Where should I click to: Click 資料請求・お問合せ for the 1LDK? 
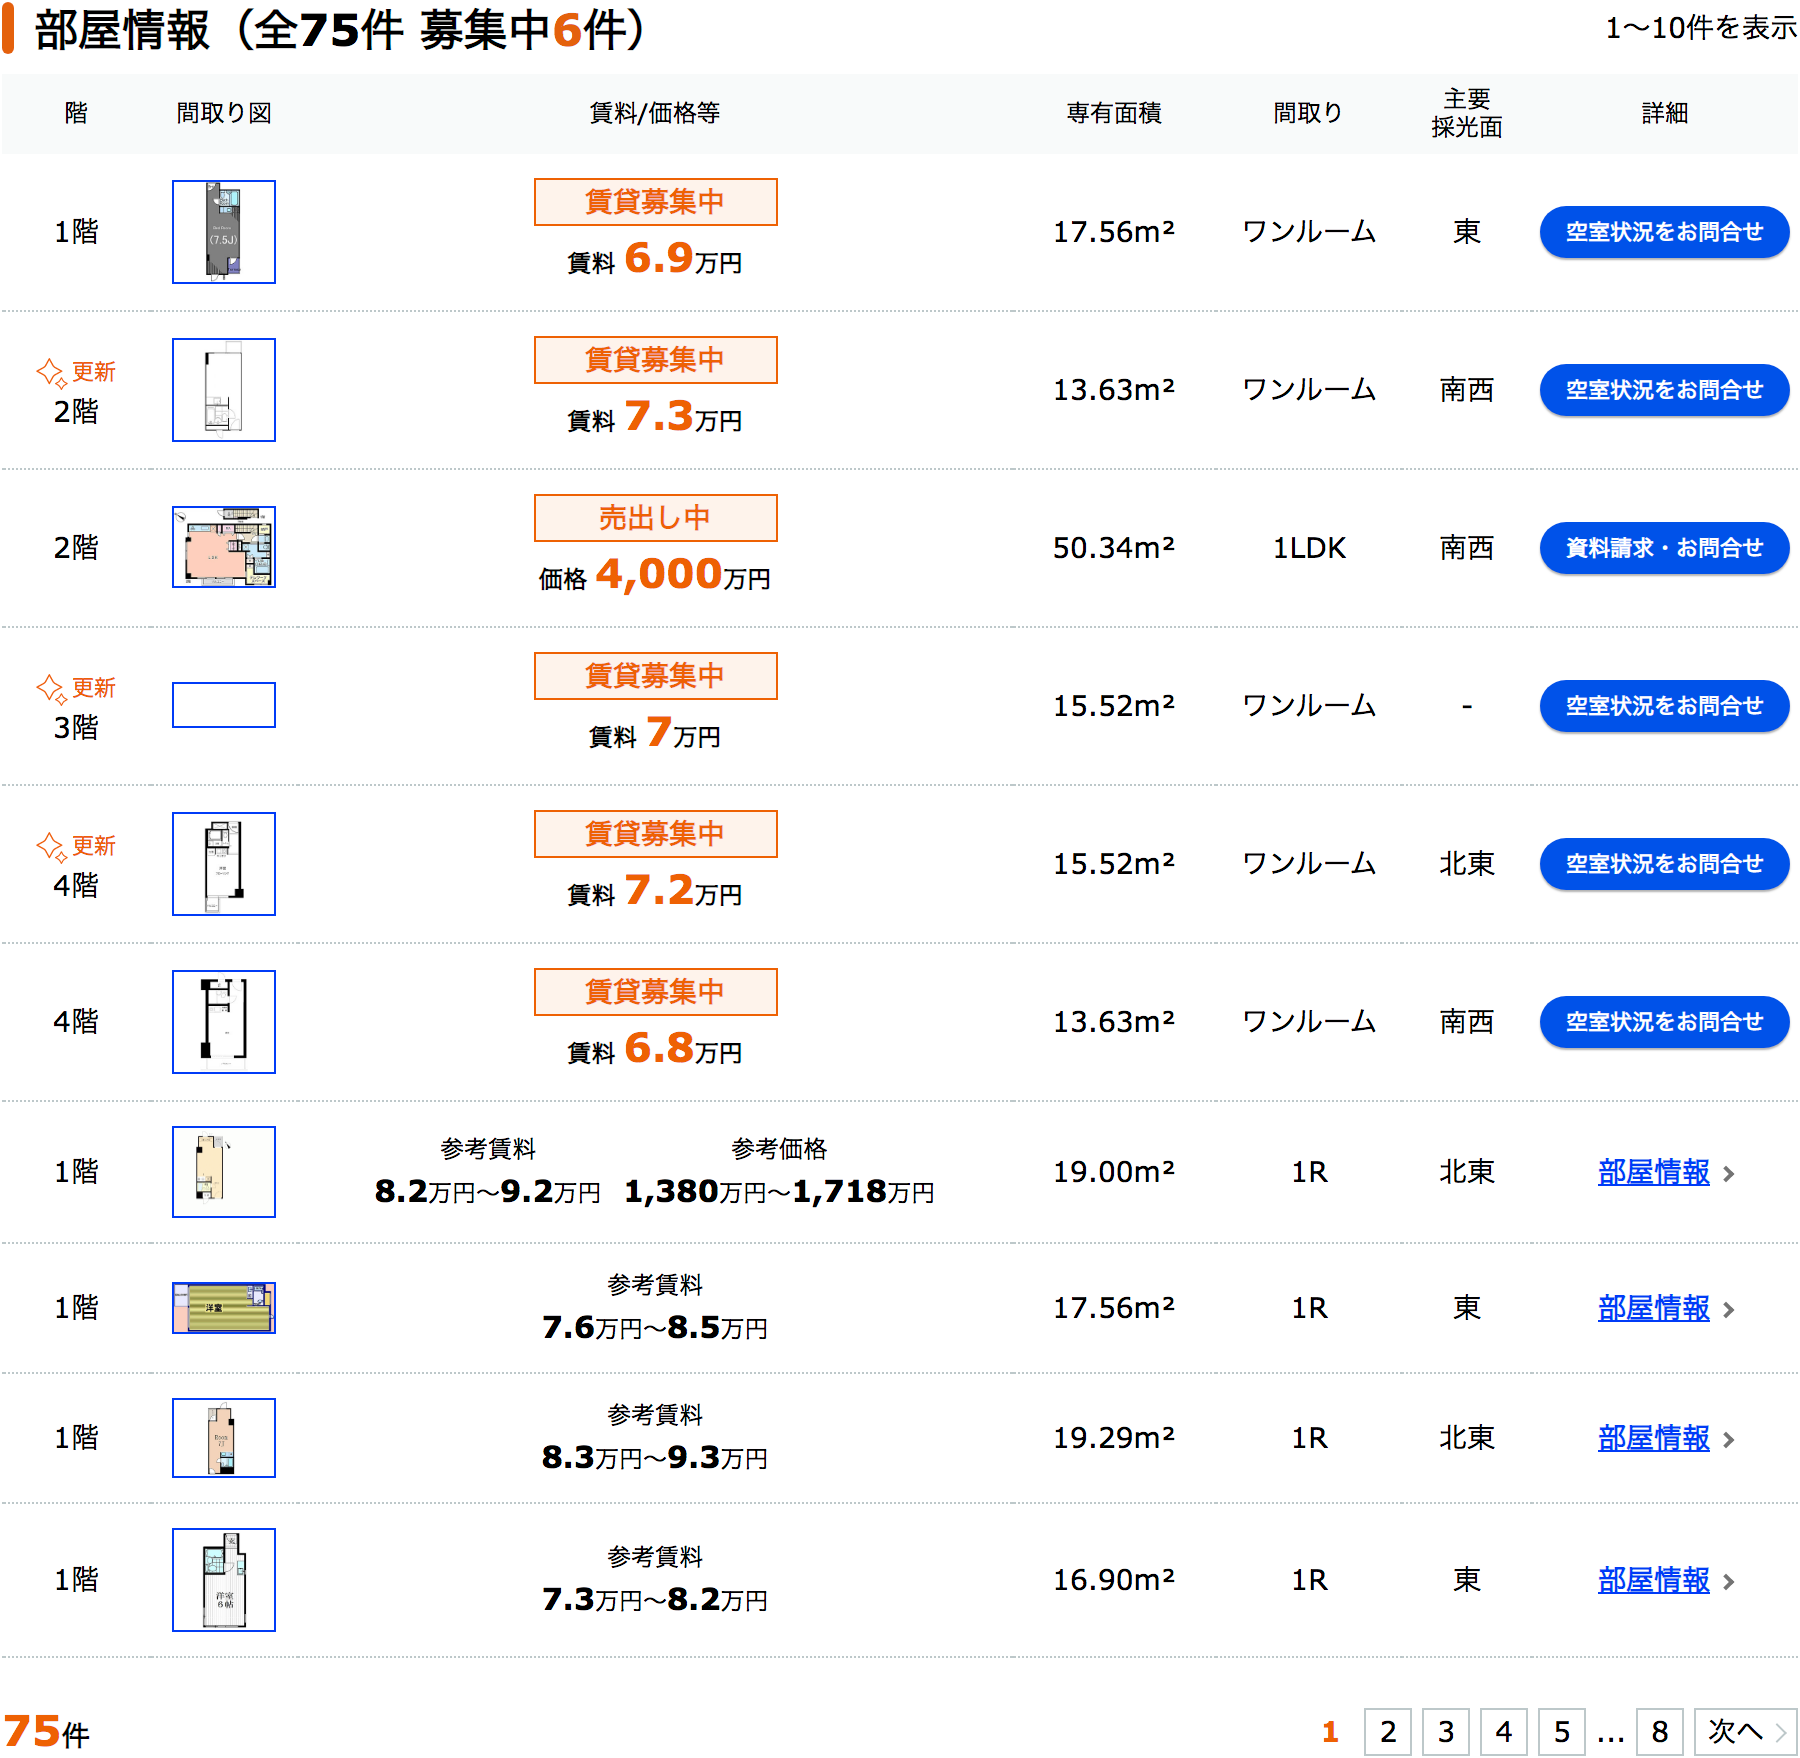click(1664, 548)
